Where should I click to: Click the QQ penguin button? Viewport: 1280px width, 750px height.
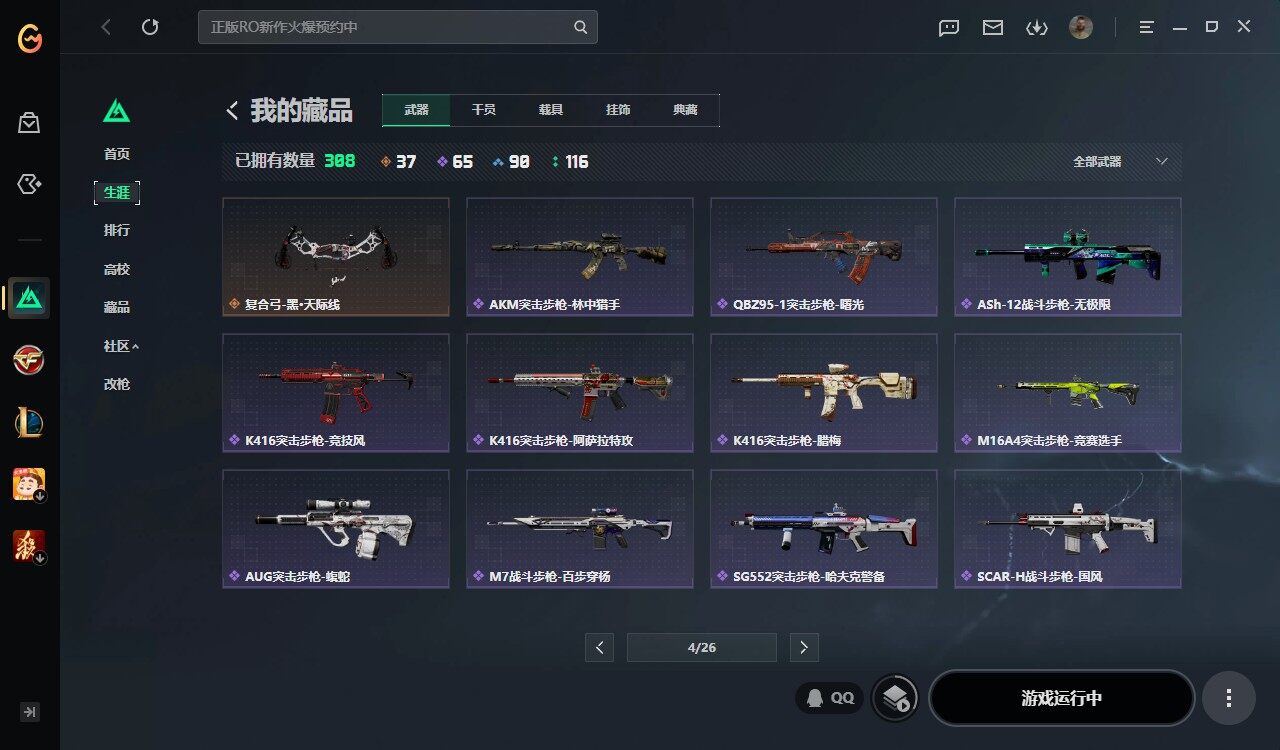point(830,698)
